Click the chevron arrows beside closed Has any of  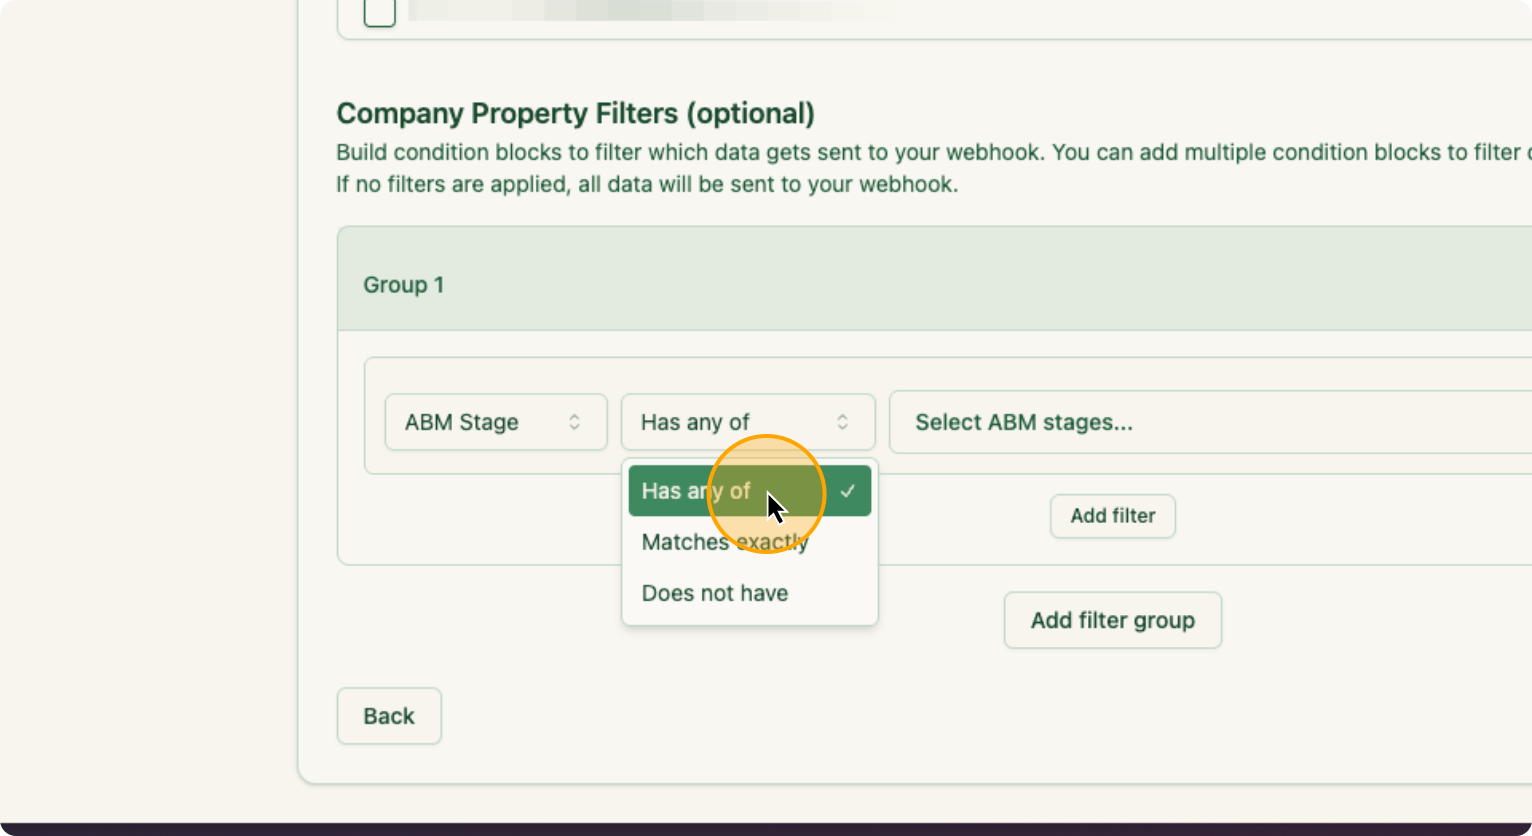(842, 422)
